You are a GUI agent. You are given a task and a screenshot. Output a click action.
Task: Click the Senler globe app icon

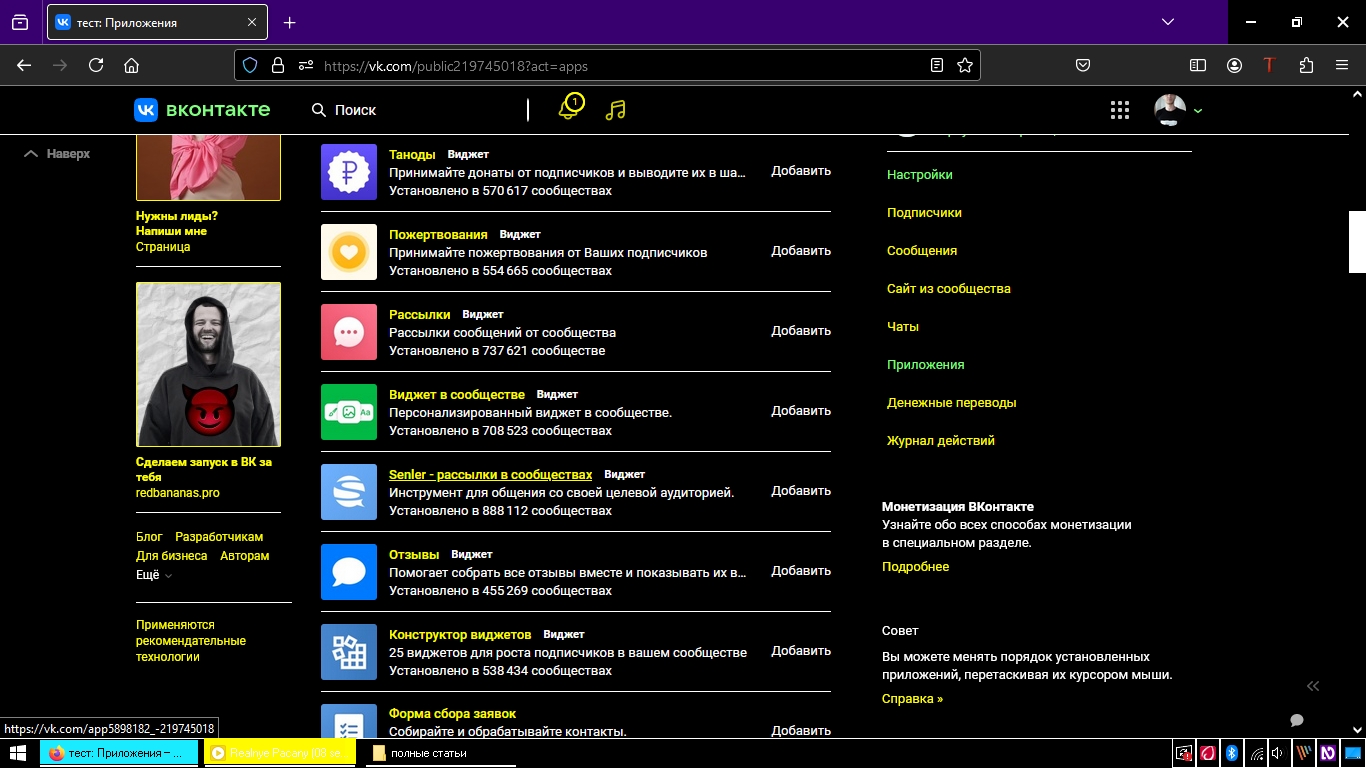click(x=349, y=492)
